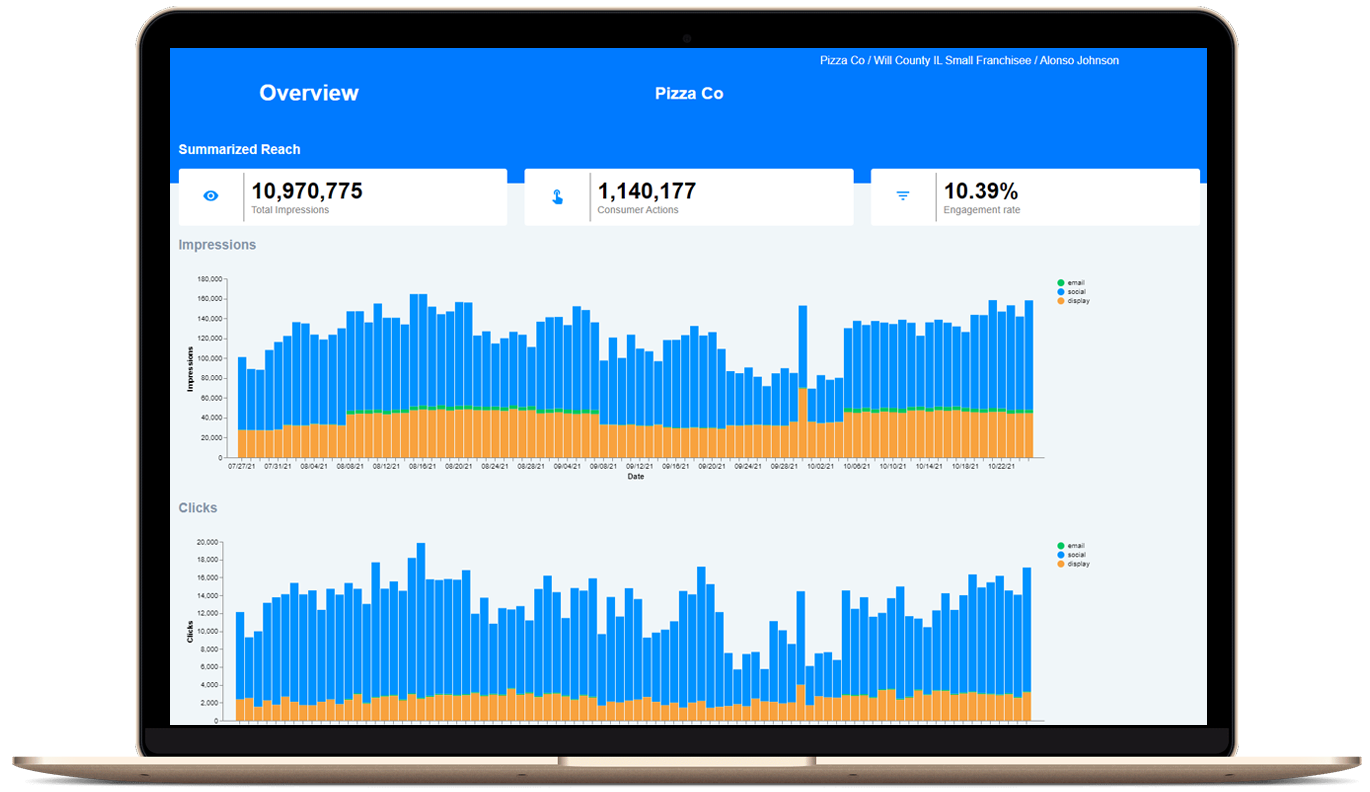
Task: Click the Date axis title under Impressions chart
Action: pyautogui.click(x=636, y=477)
